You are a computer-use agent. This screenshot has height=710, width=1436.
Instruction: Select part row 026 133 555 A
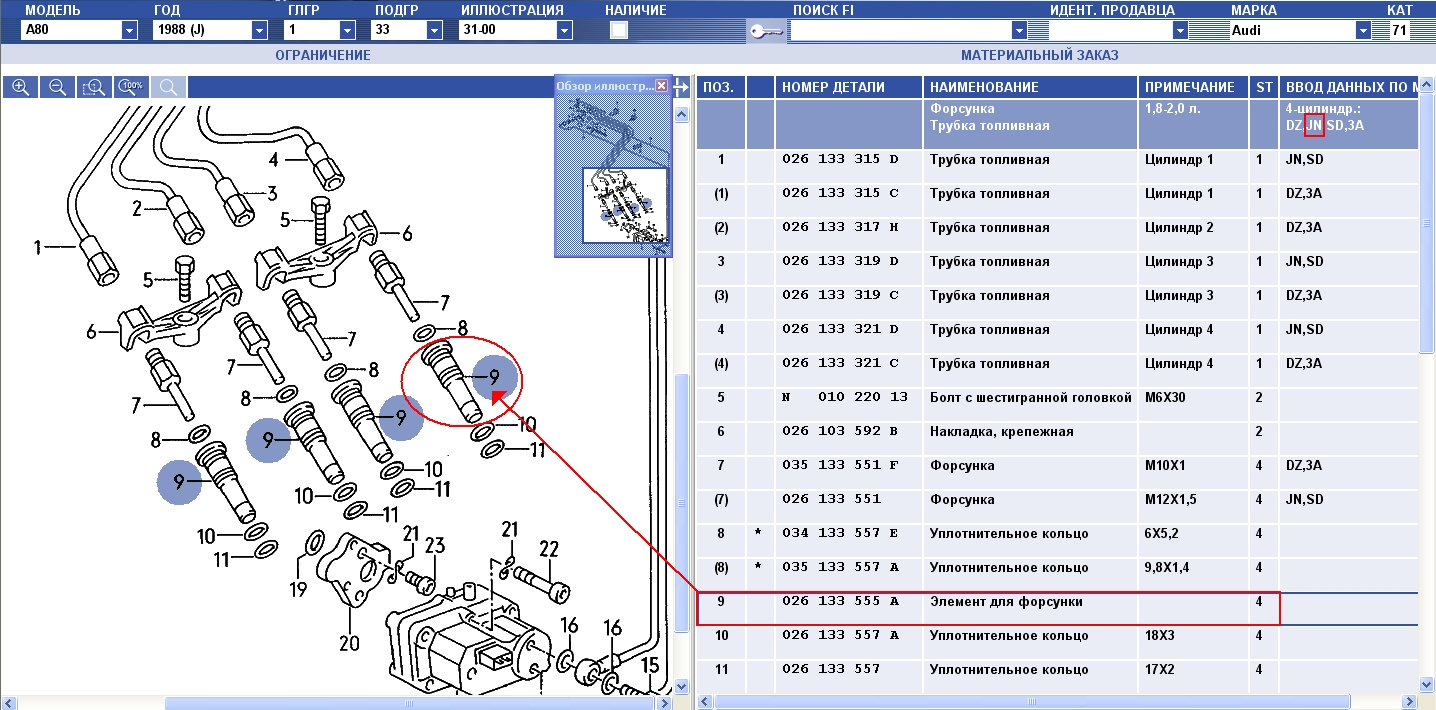point(840,602)
